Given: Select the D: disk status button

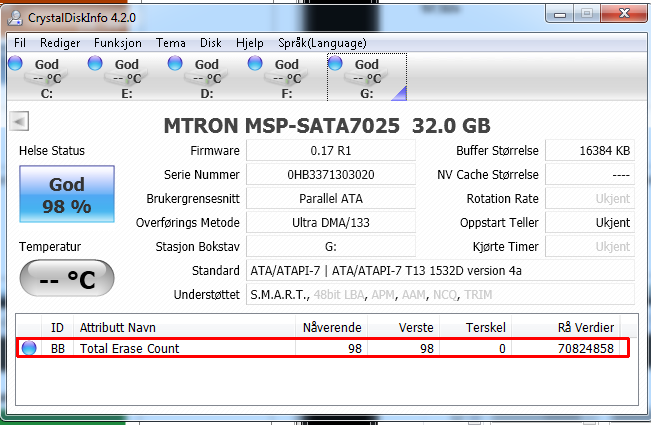Looking at the screenshot, I should pos(206,77).
